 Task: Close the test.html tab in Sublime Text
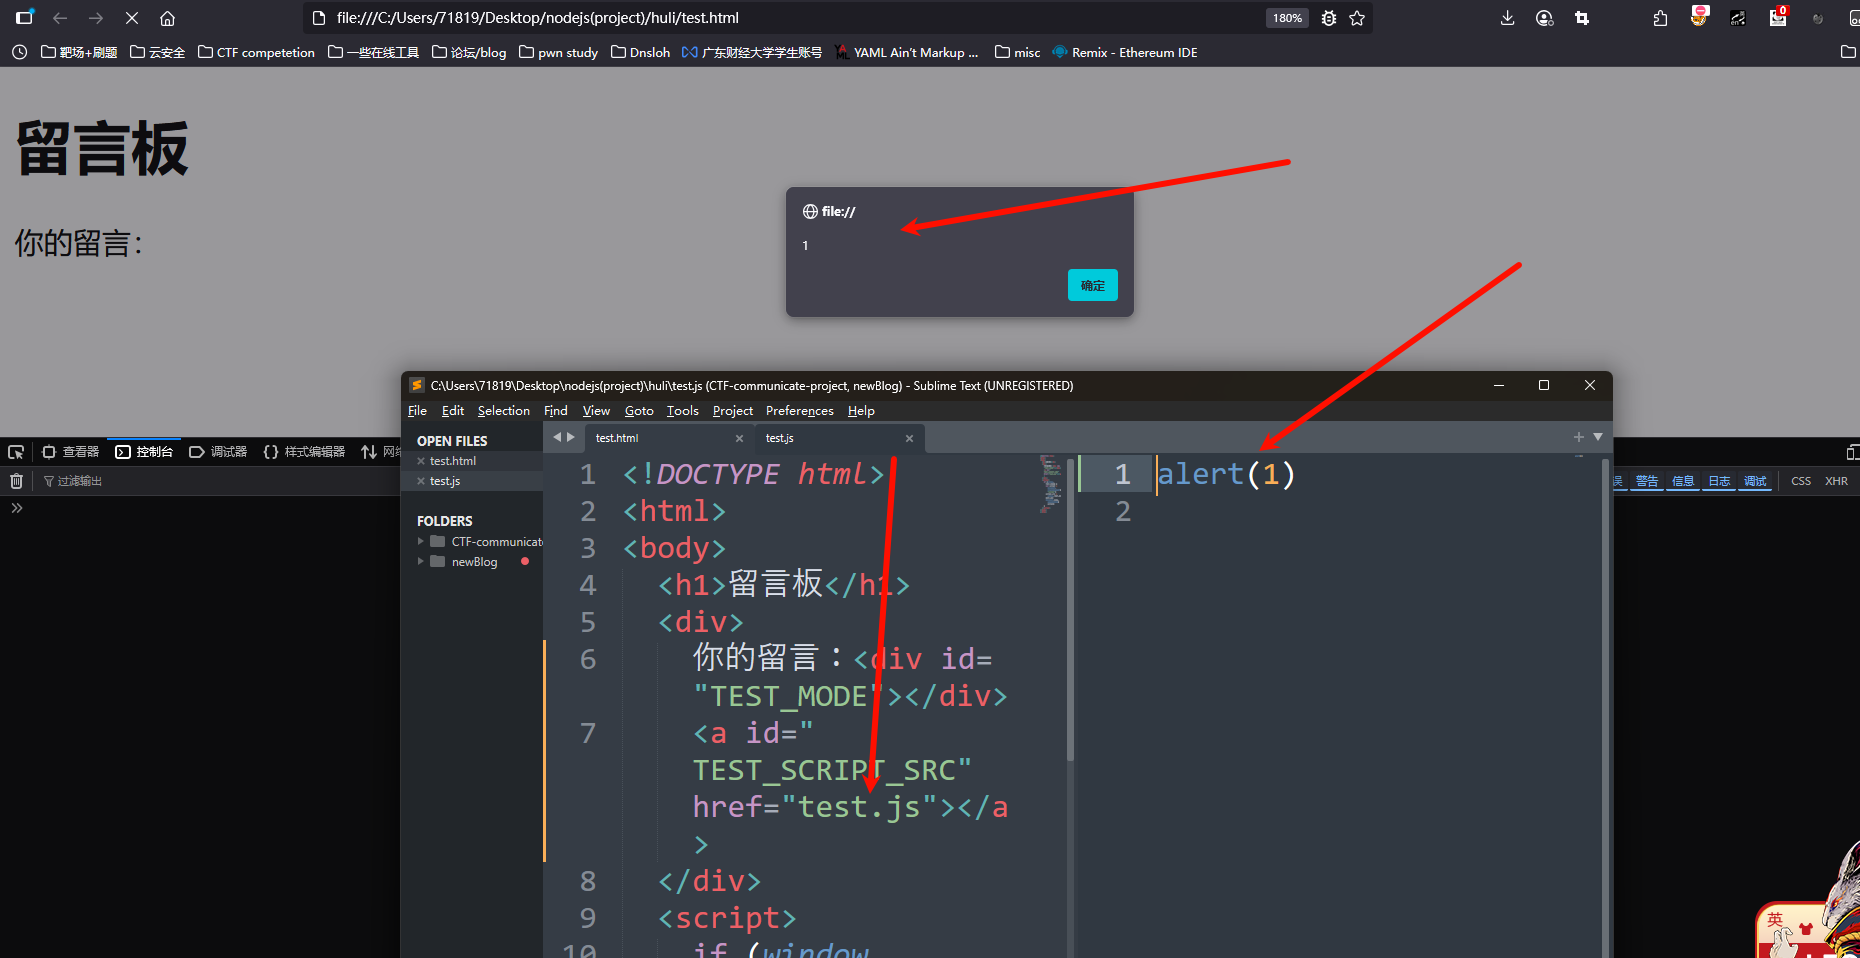pos(739,438)
